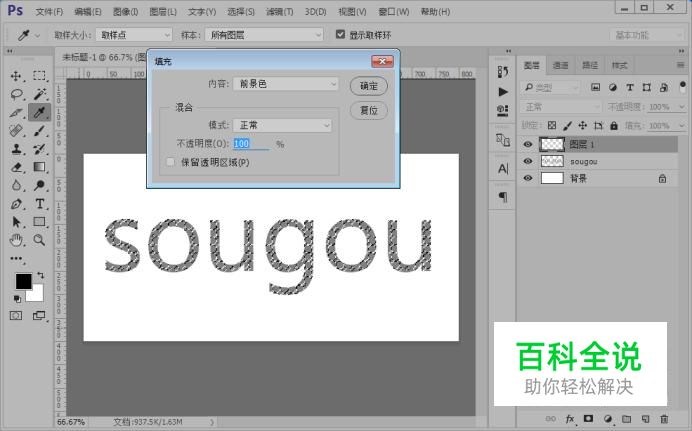Open the 基本功能 workspace dropdown

pyautogui.click(x=647, y=35)
